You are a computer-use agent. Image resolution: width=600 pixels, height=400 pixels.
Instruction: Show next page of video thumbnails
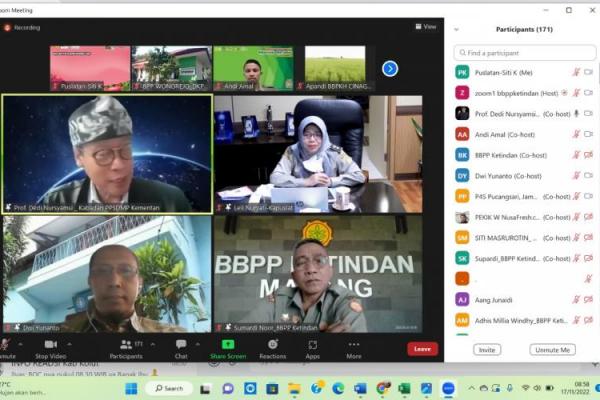[x=390, y=69]
